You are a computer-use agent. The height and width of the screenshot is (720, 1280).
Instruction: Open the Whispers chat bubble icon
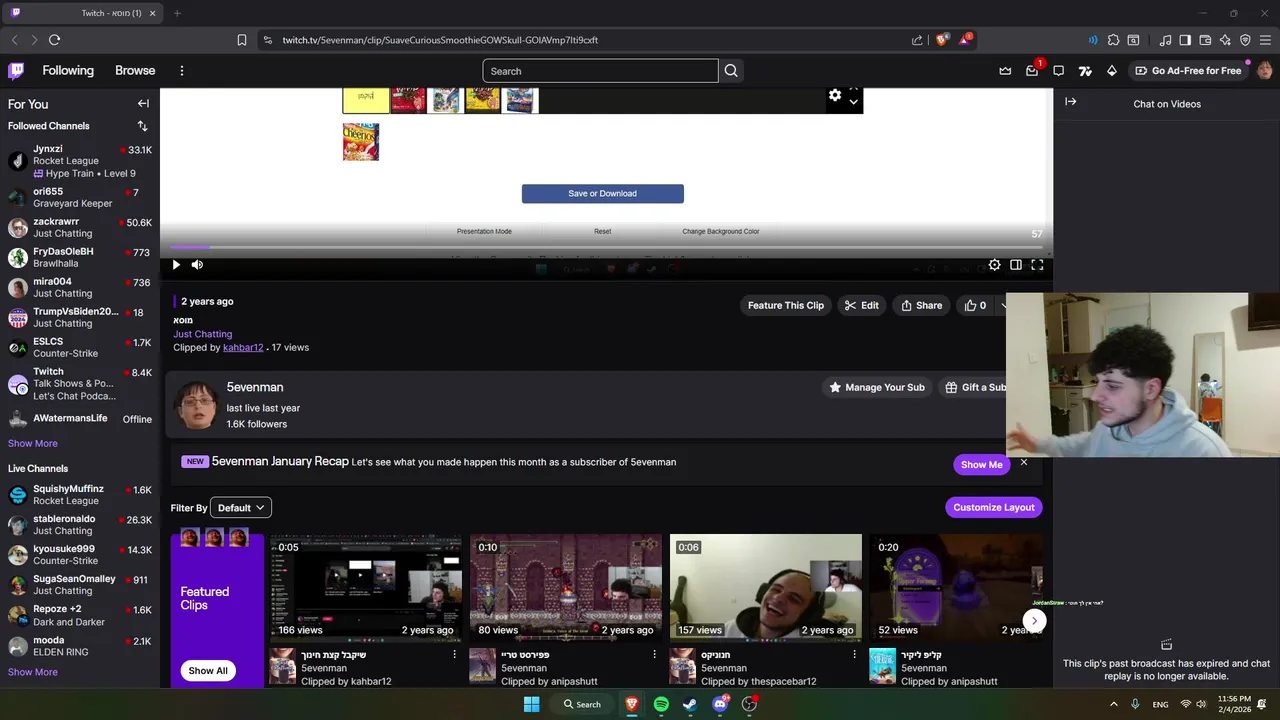[1058, 71]
